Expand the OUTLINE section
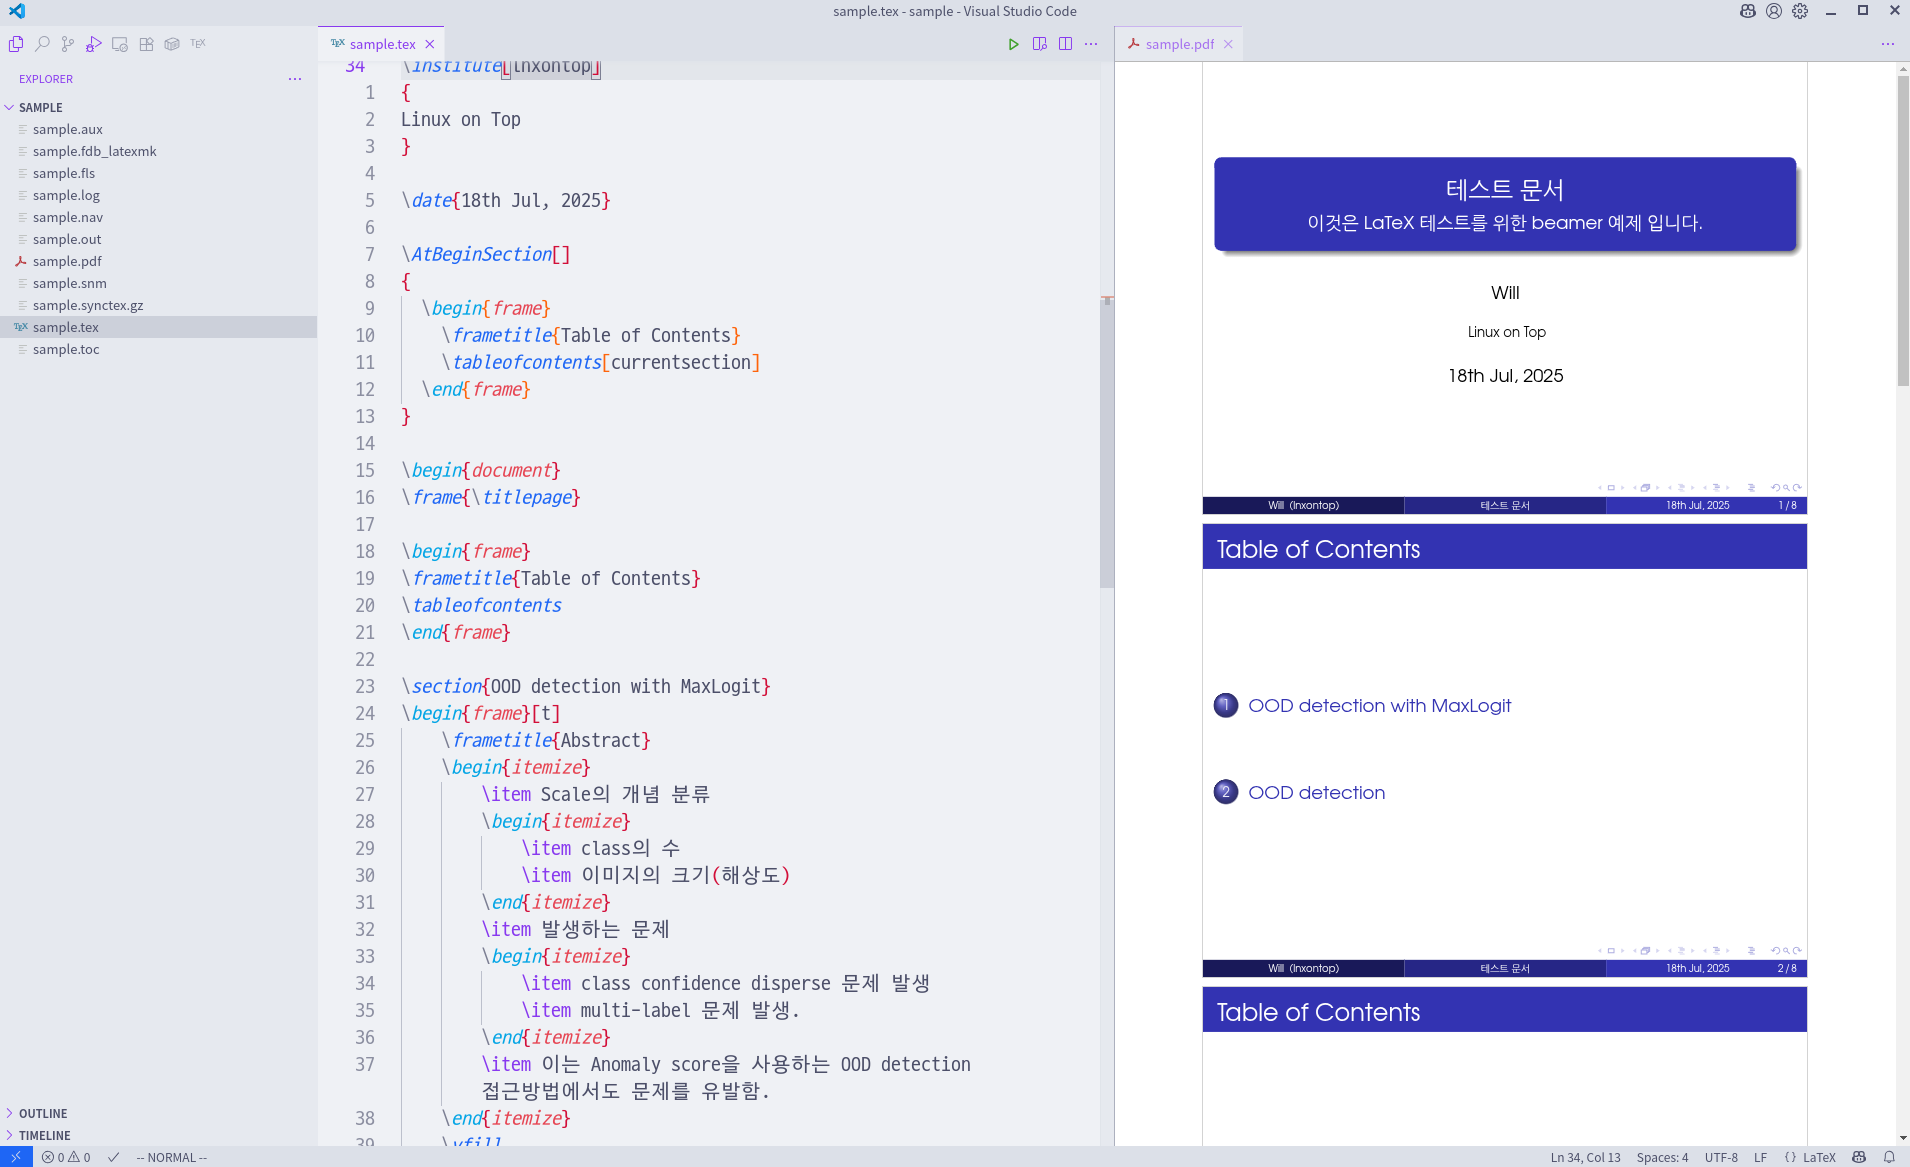Image resolution: width=1910 pixels, height=1167 pixels. 42,1113
